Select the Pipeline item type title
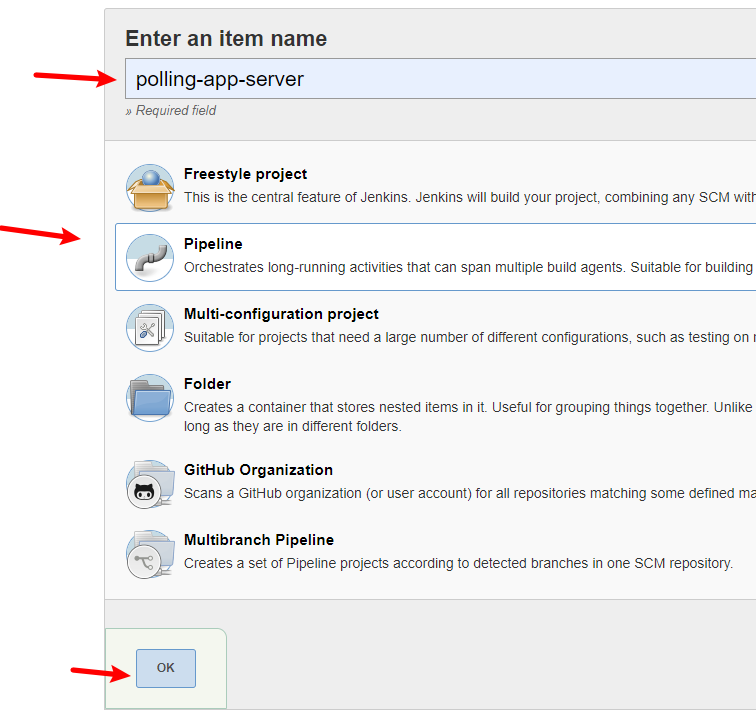 point(213,244)
